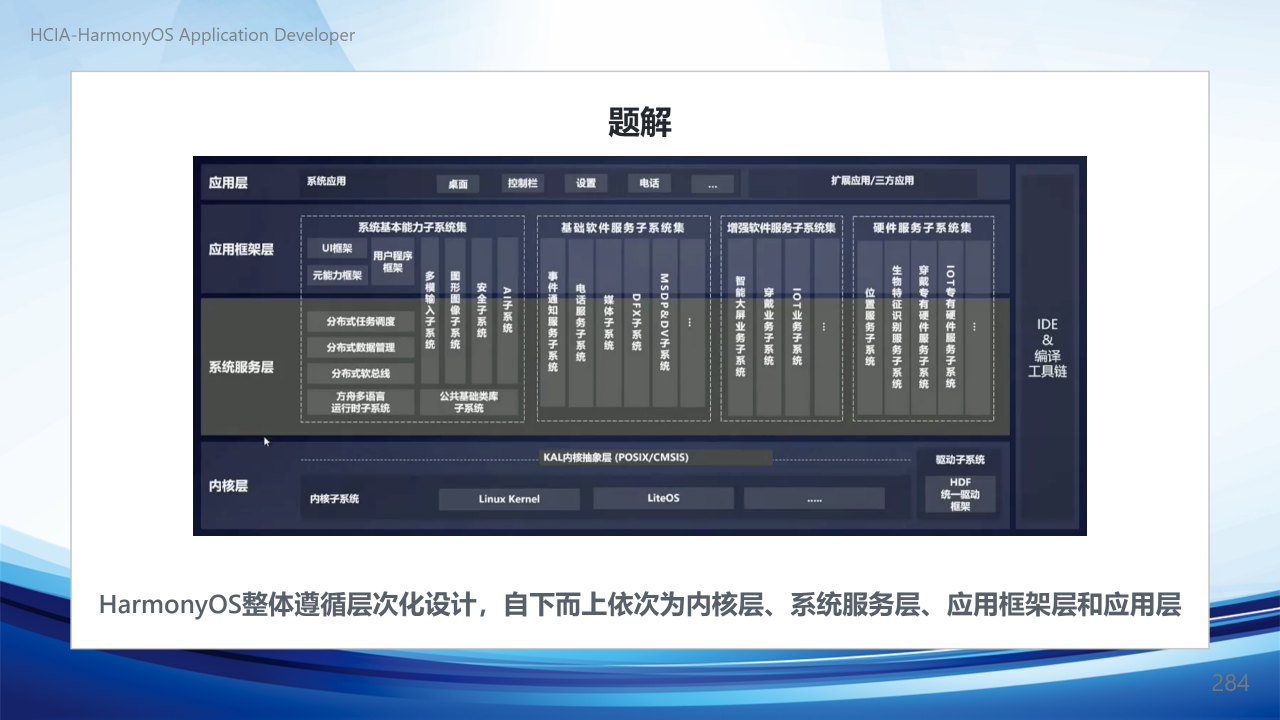Click the 图形图像子系统 column
The width and height of the screenshot is (1280, 720).
[x=456, y=311]
